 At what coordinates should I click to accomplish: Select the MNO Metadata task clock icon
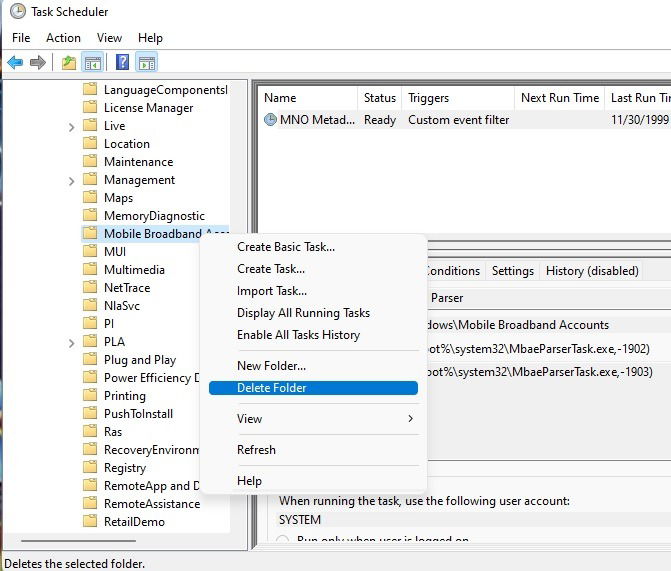click(x=270, y=119)
